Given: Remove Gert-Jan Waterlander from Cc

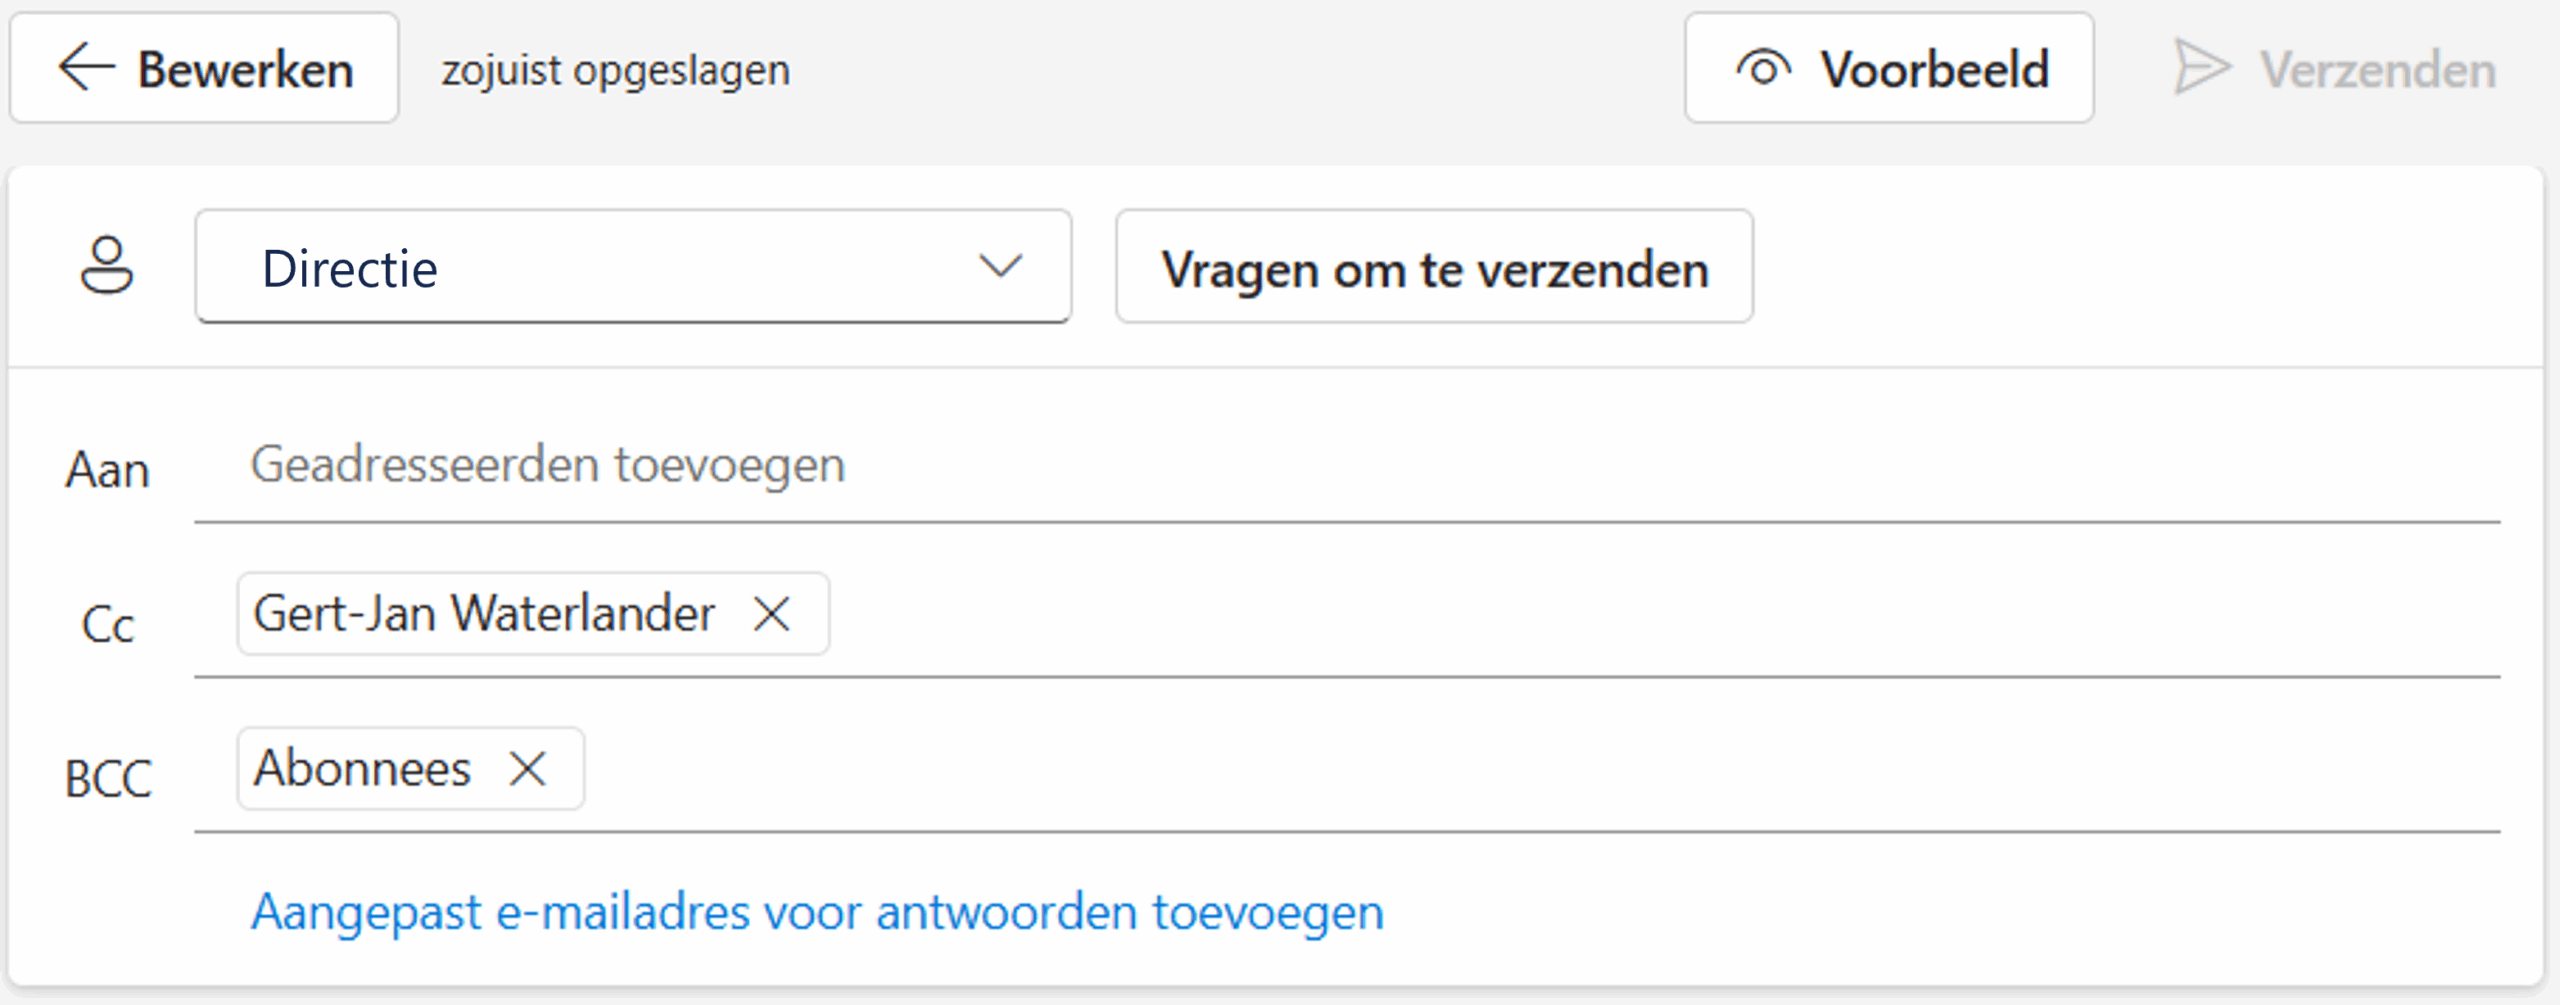Looking at the screenshot, I should pos(772,614).
